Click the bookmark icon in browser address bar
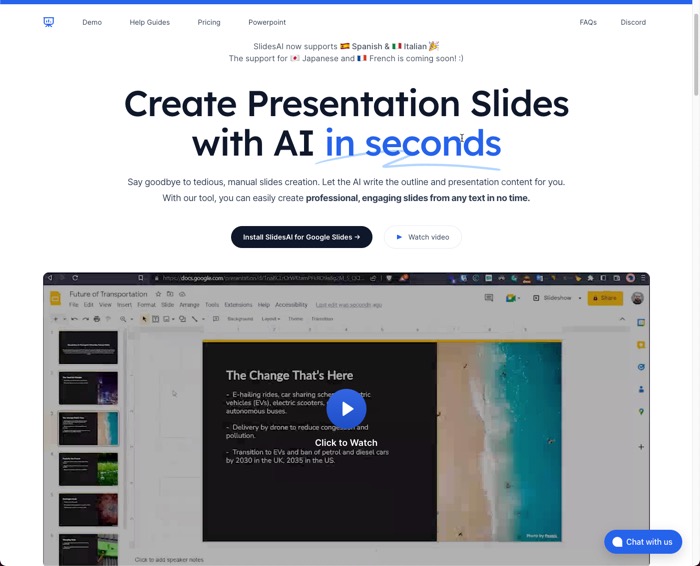Viewport: 700px width, 566px height. 141,278
